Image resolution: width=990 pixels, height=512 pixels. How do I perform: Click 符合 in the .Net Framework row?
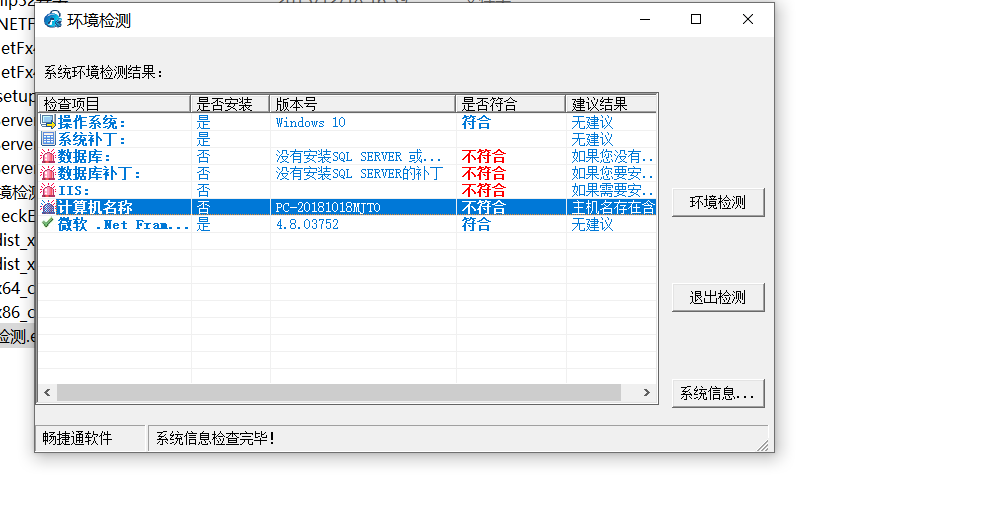pos(476,224)
